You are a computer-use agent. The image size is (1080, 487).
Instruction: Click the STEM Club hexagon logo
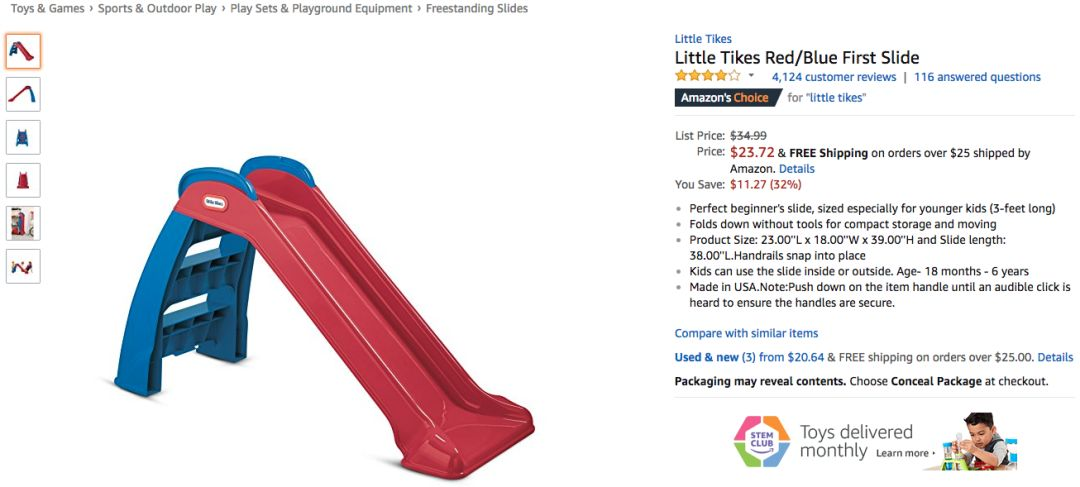tap(762, 441)
